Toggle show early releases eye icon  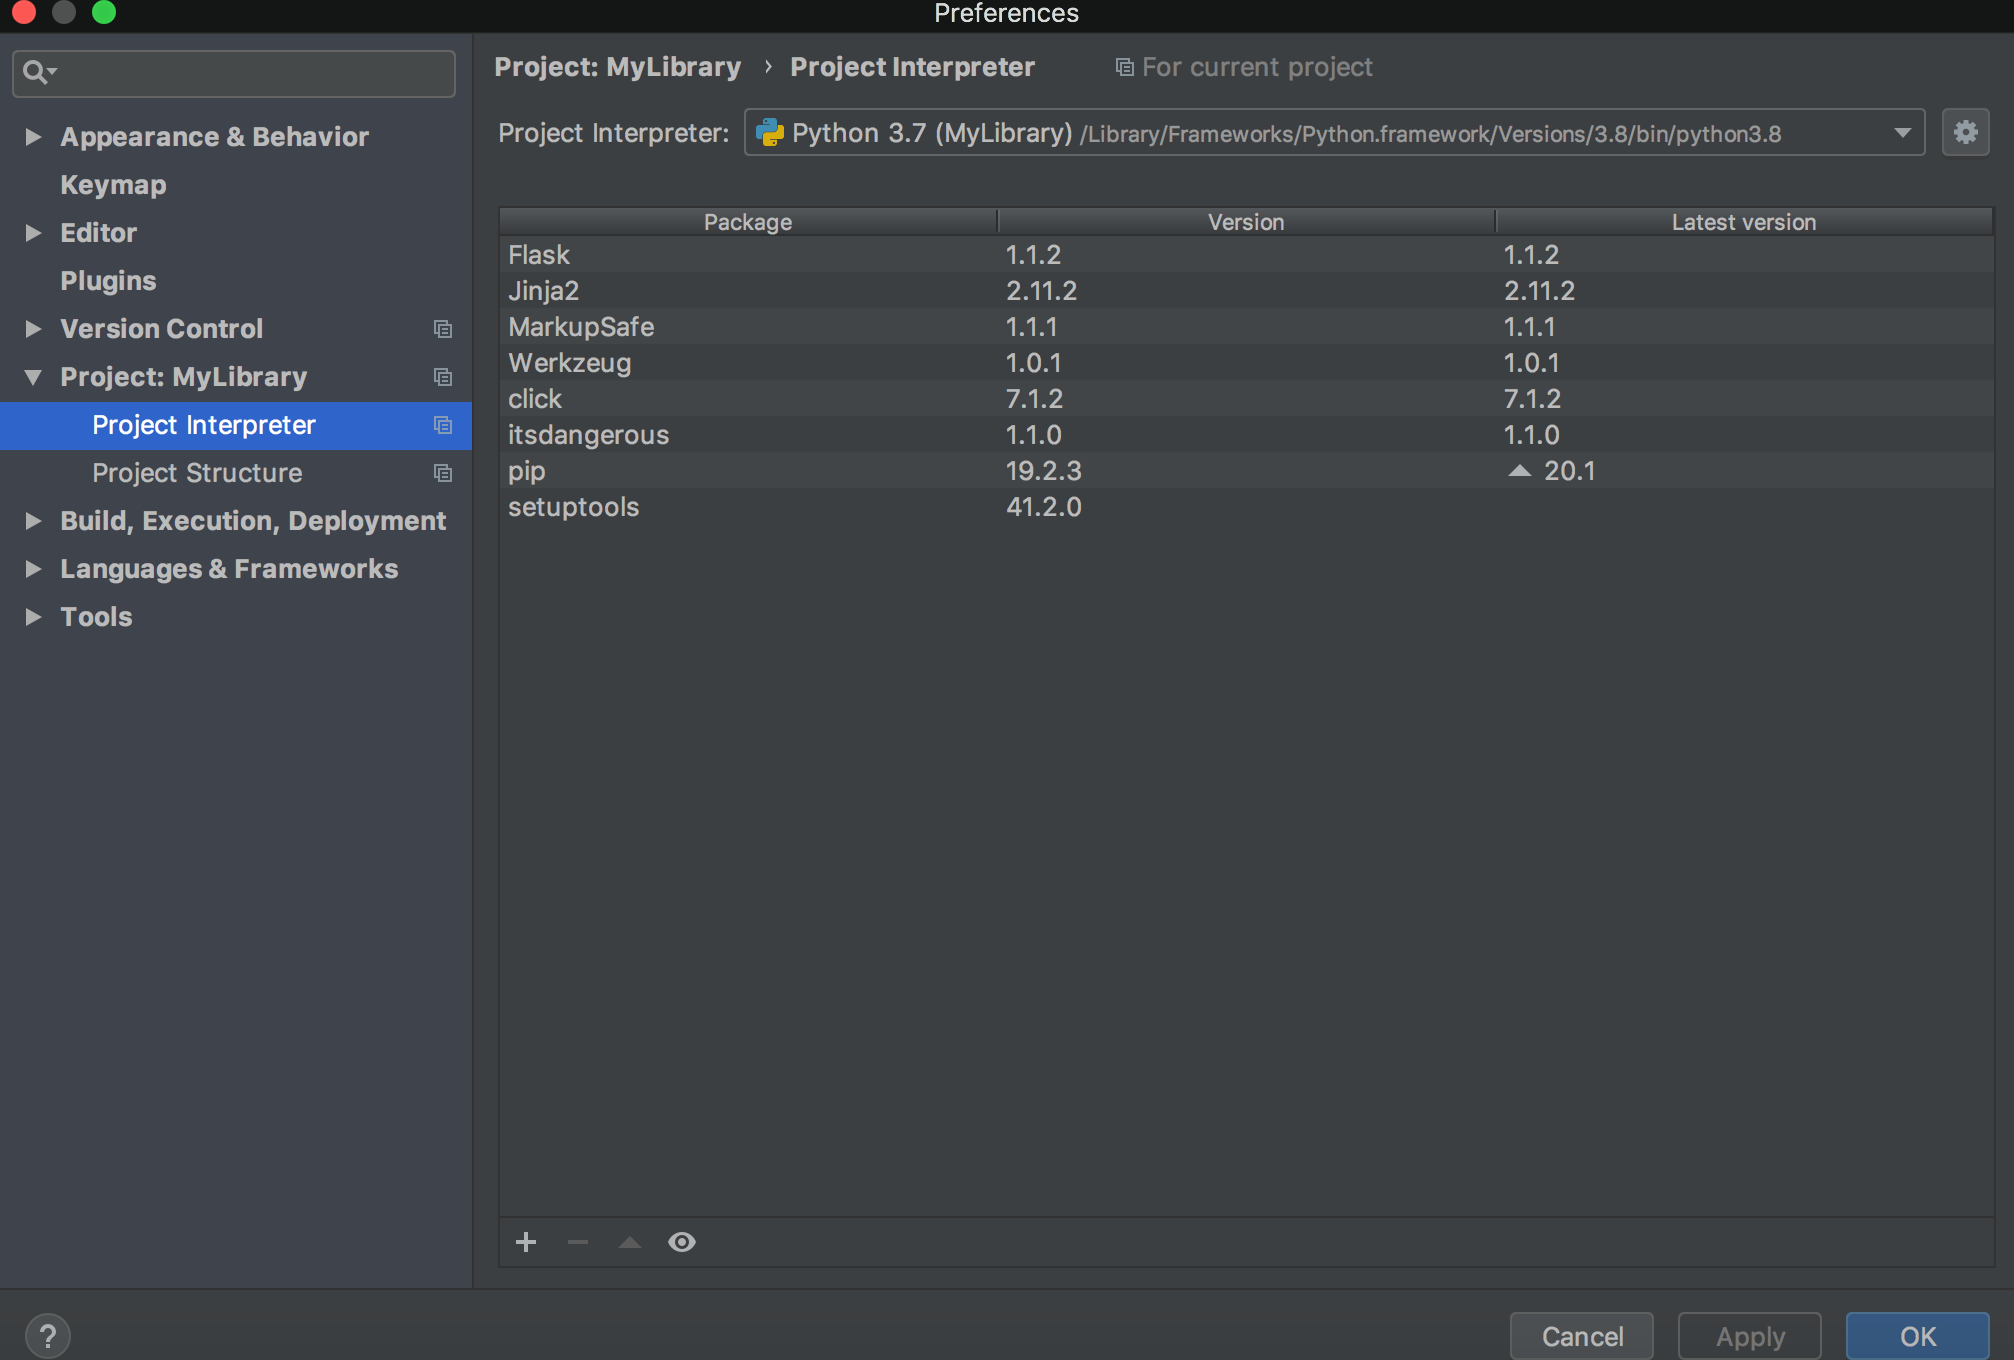point(682,1242)
